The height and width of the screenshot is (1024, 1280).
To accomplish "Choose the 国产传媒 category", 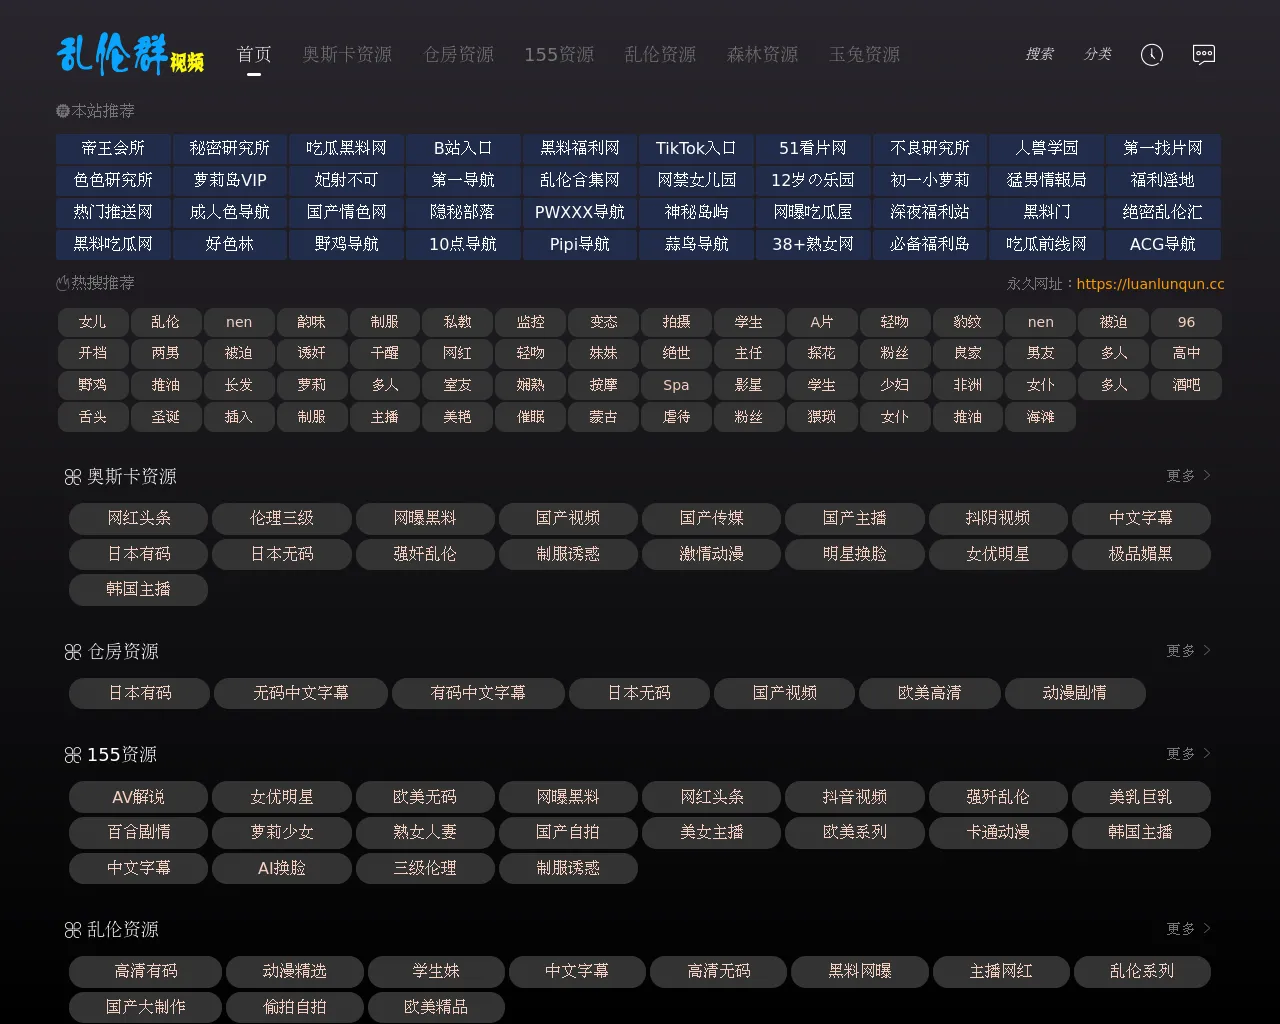I will coord(711,518).
